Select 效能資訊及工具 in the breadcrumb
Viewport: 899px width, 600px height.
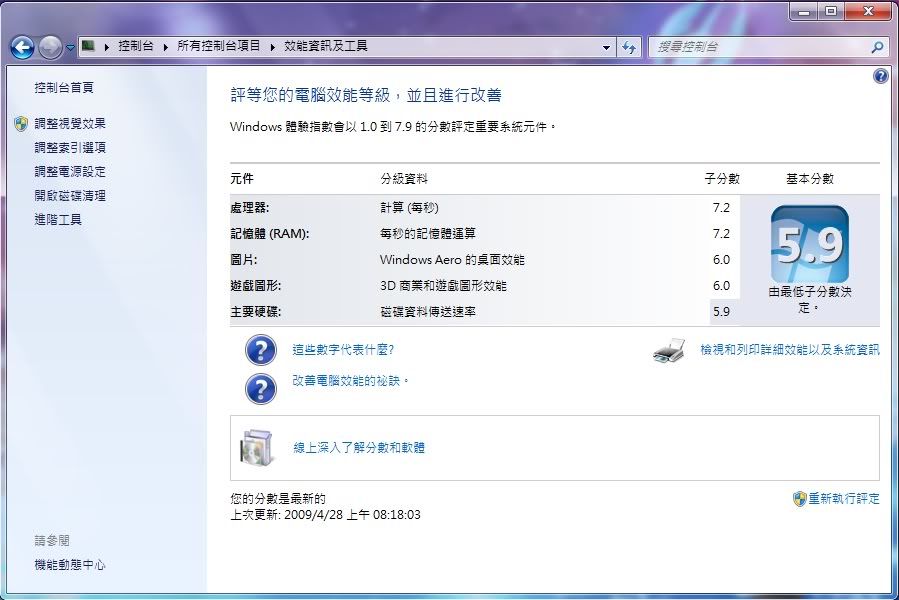point(326,46)
